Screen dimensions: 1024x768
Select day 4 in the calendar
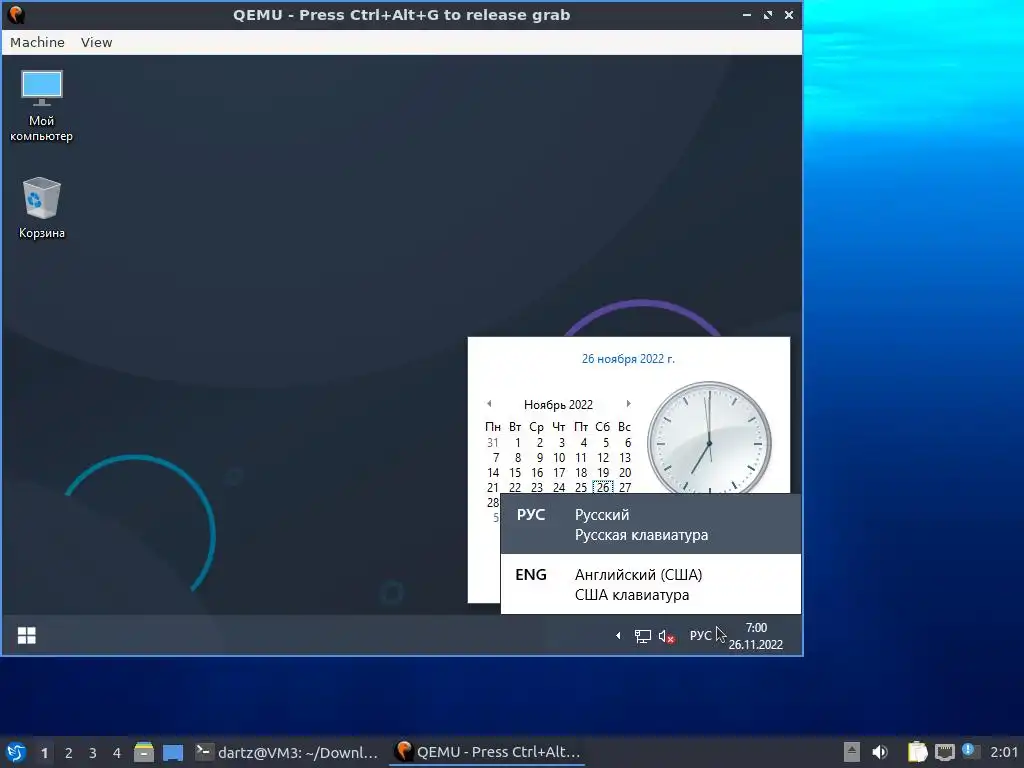584,443
